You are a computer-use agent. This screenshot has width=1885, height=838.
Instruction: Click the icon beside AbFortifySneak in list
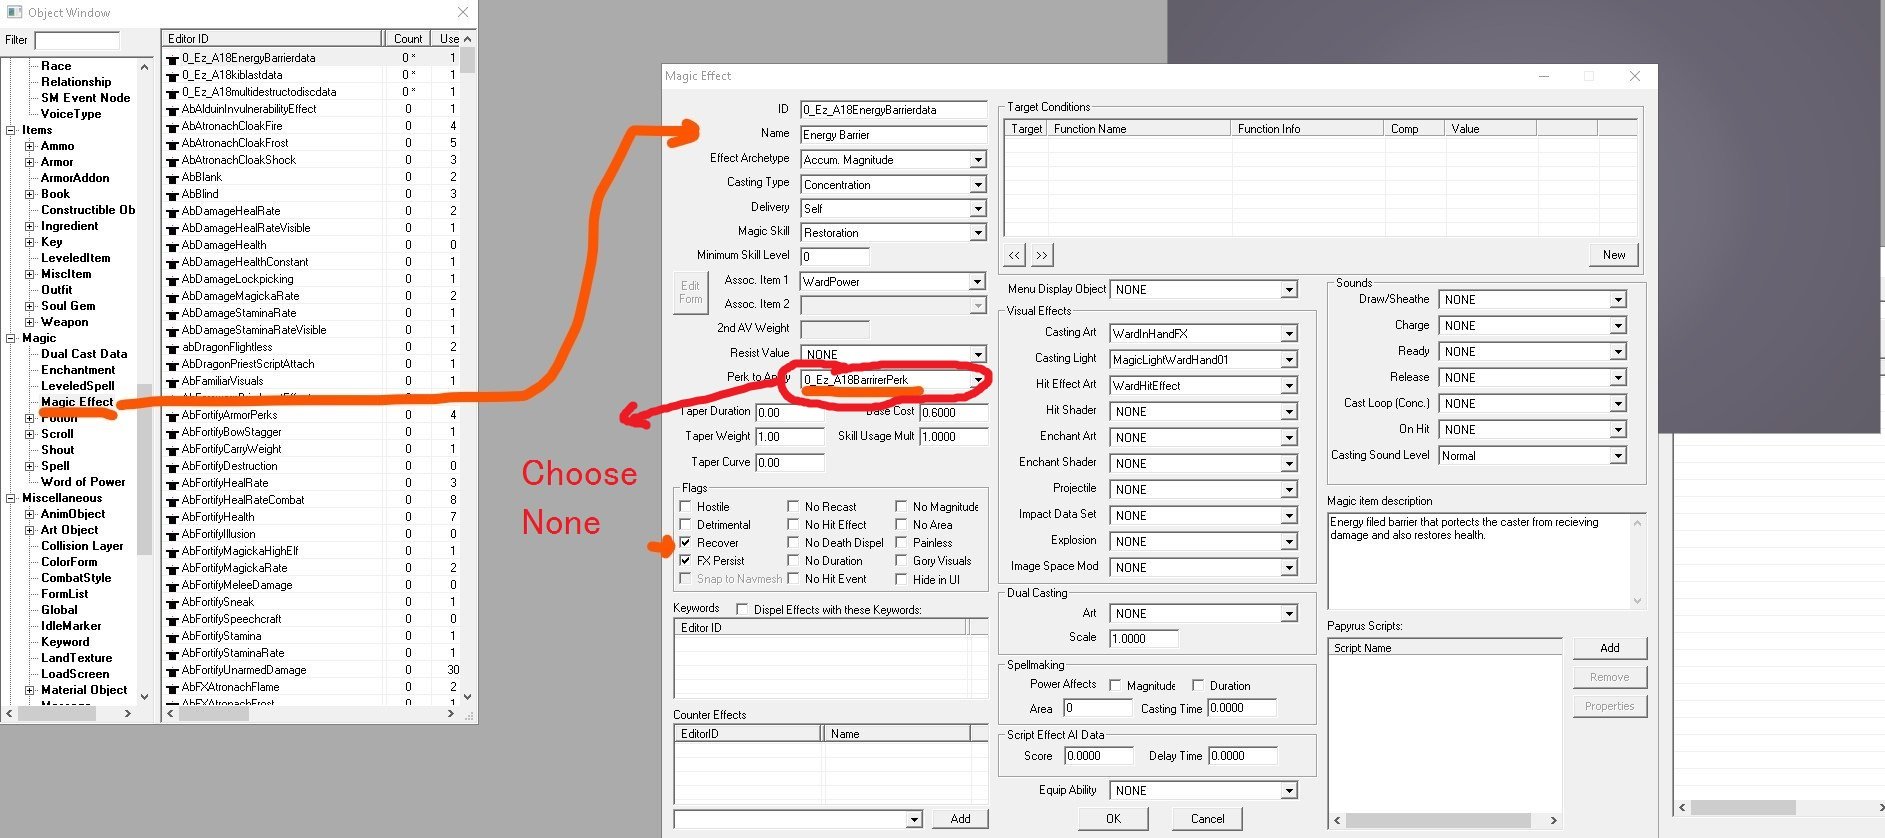pos(172,603)
